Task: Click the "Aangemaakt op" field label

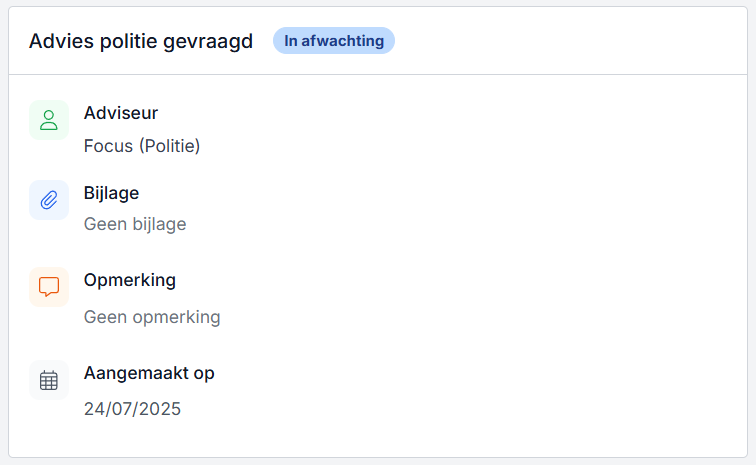Action: pos(149,373)
